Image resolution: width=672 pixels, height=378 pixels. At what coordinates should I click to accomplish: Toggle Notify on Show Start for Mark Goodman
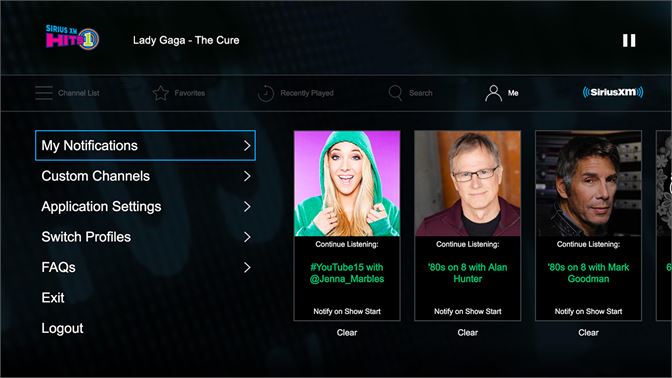pos(588,312)
